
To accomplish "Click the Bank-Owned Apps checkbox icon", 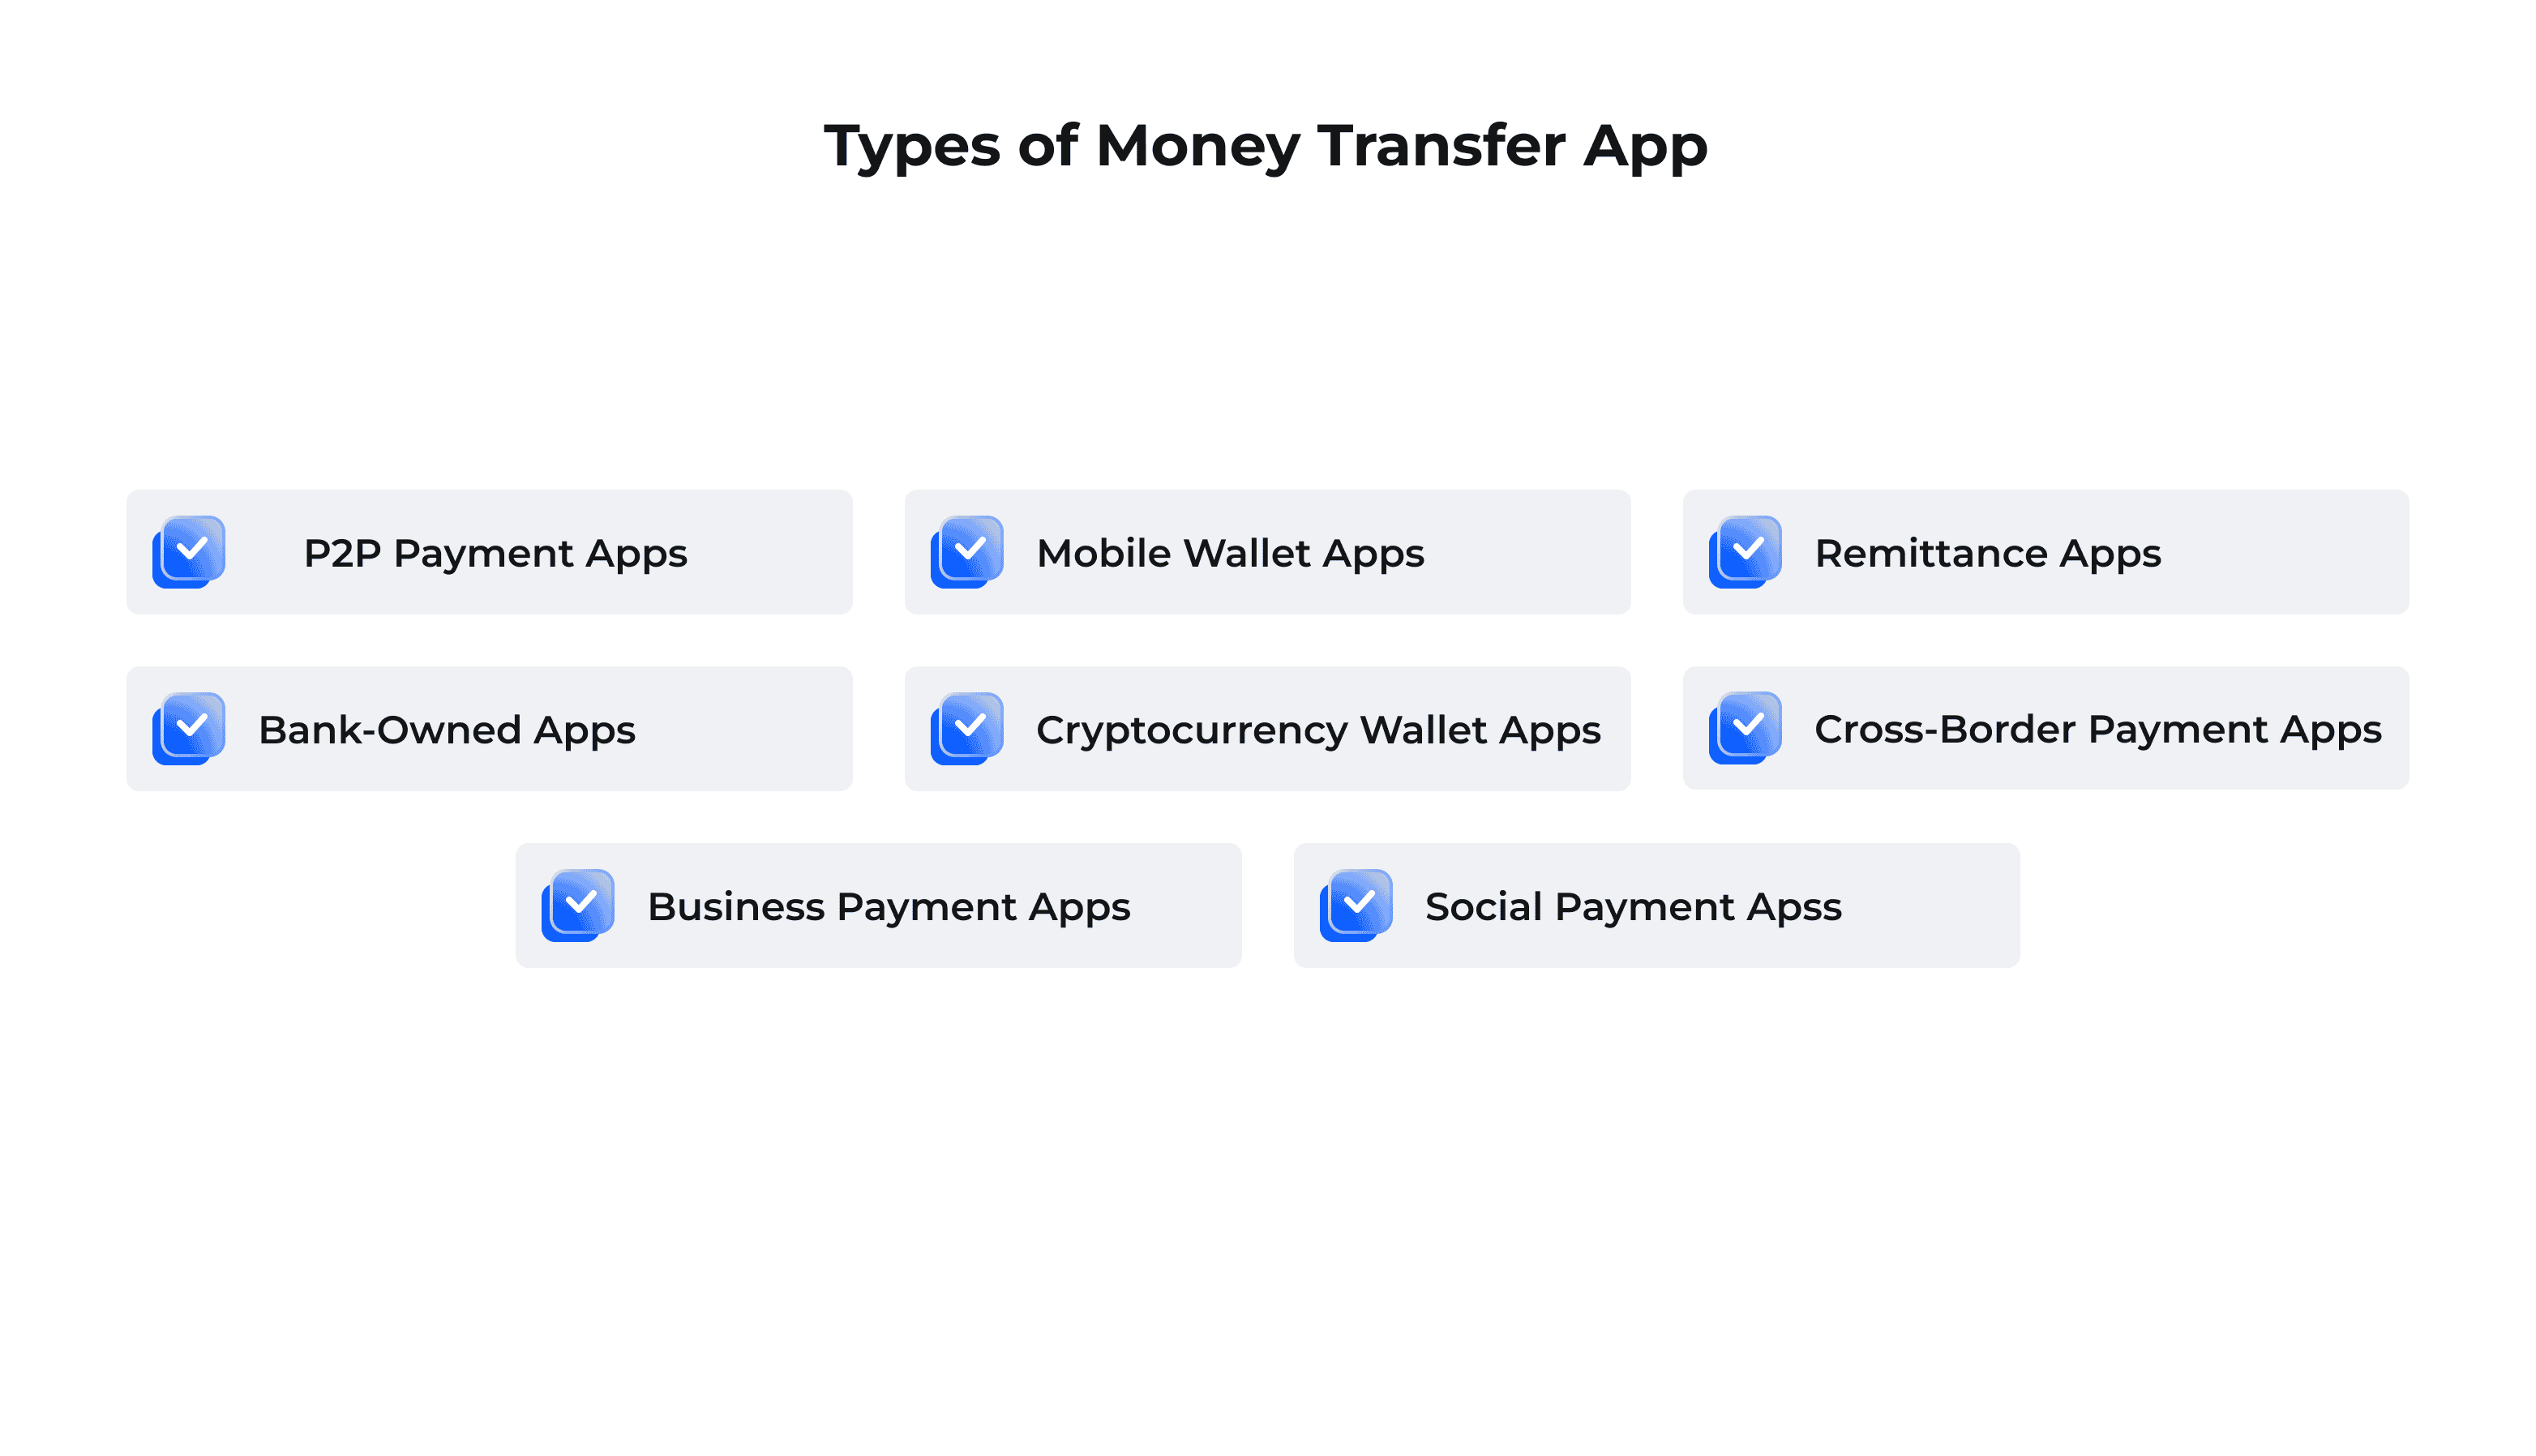I will [191, 728].
